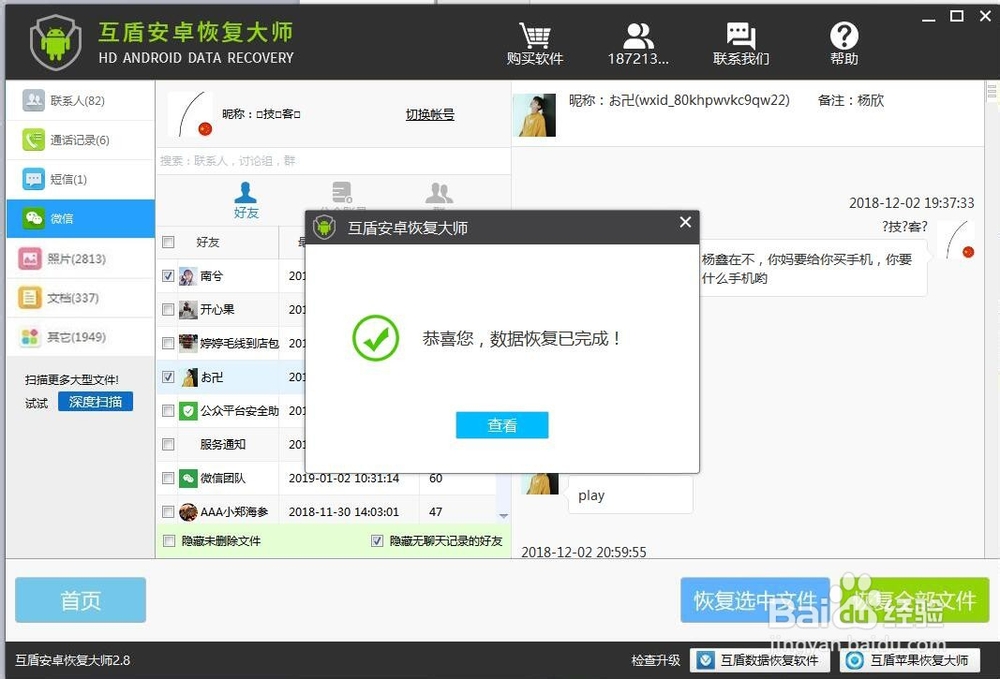
Task: Click the 购买软件 shopping cart icon
Action: [x=536, y=40]
